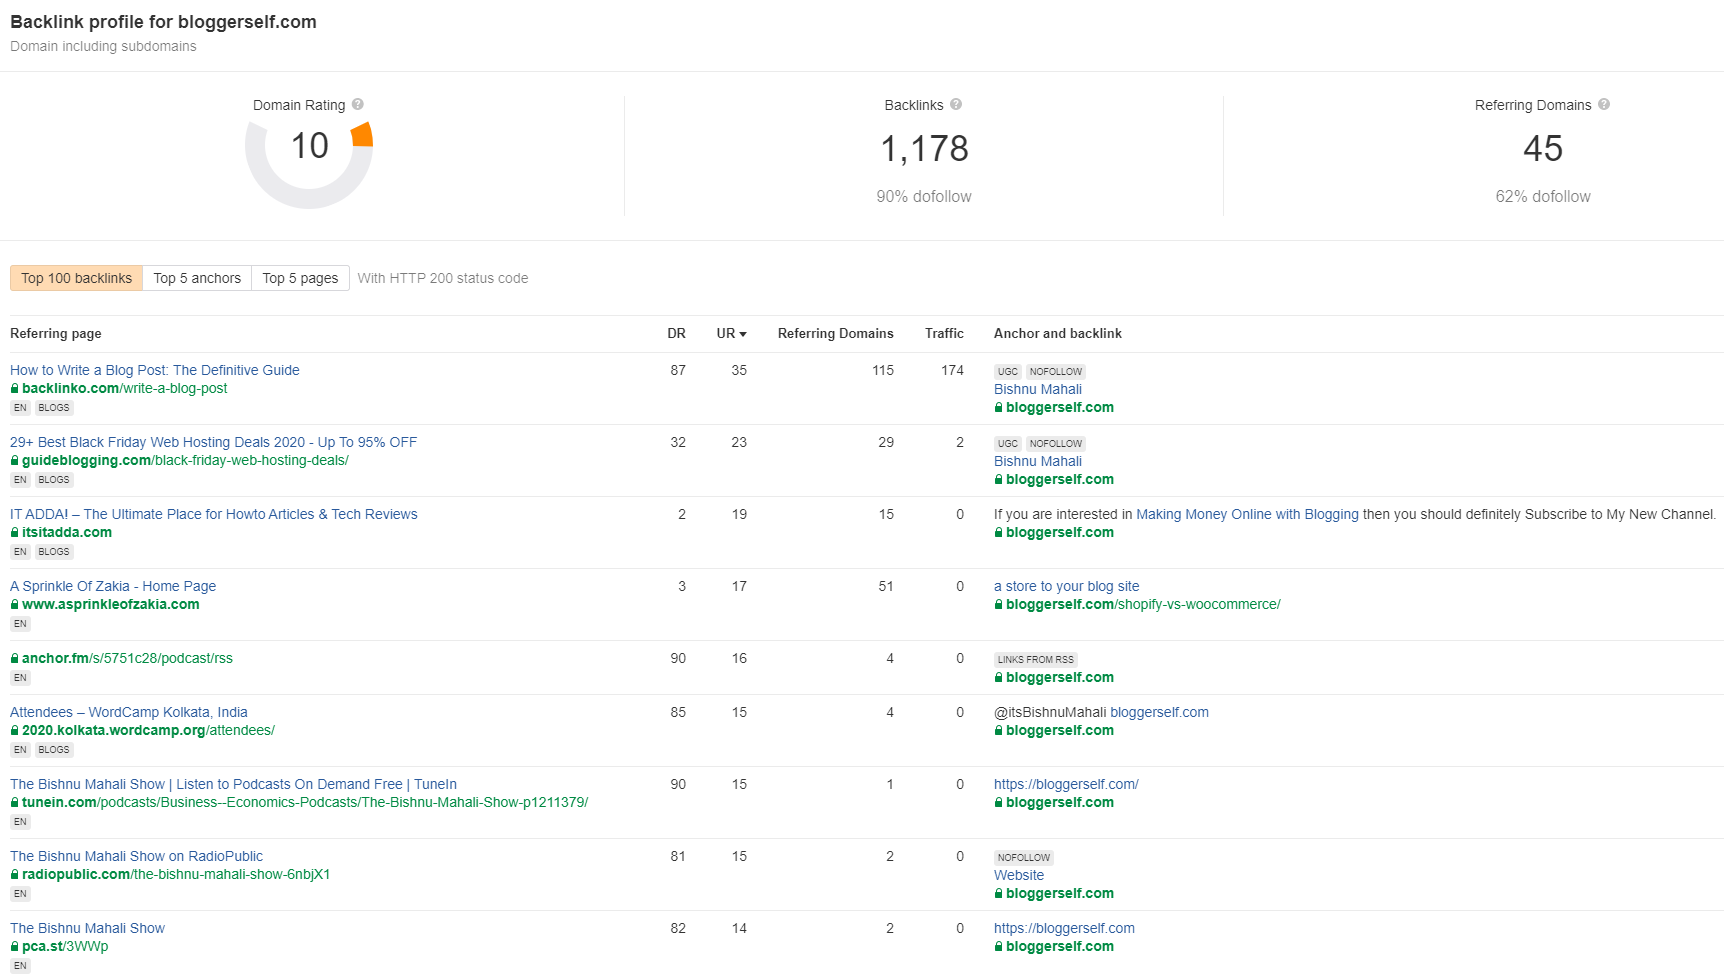This screenshot has height=979, width=1724.
Task: Click BLOGS tag under backlinko.com URL
Action: (54, 407)
